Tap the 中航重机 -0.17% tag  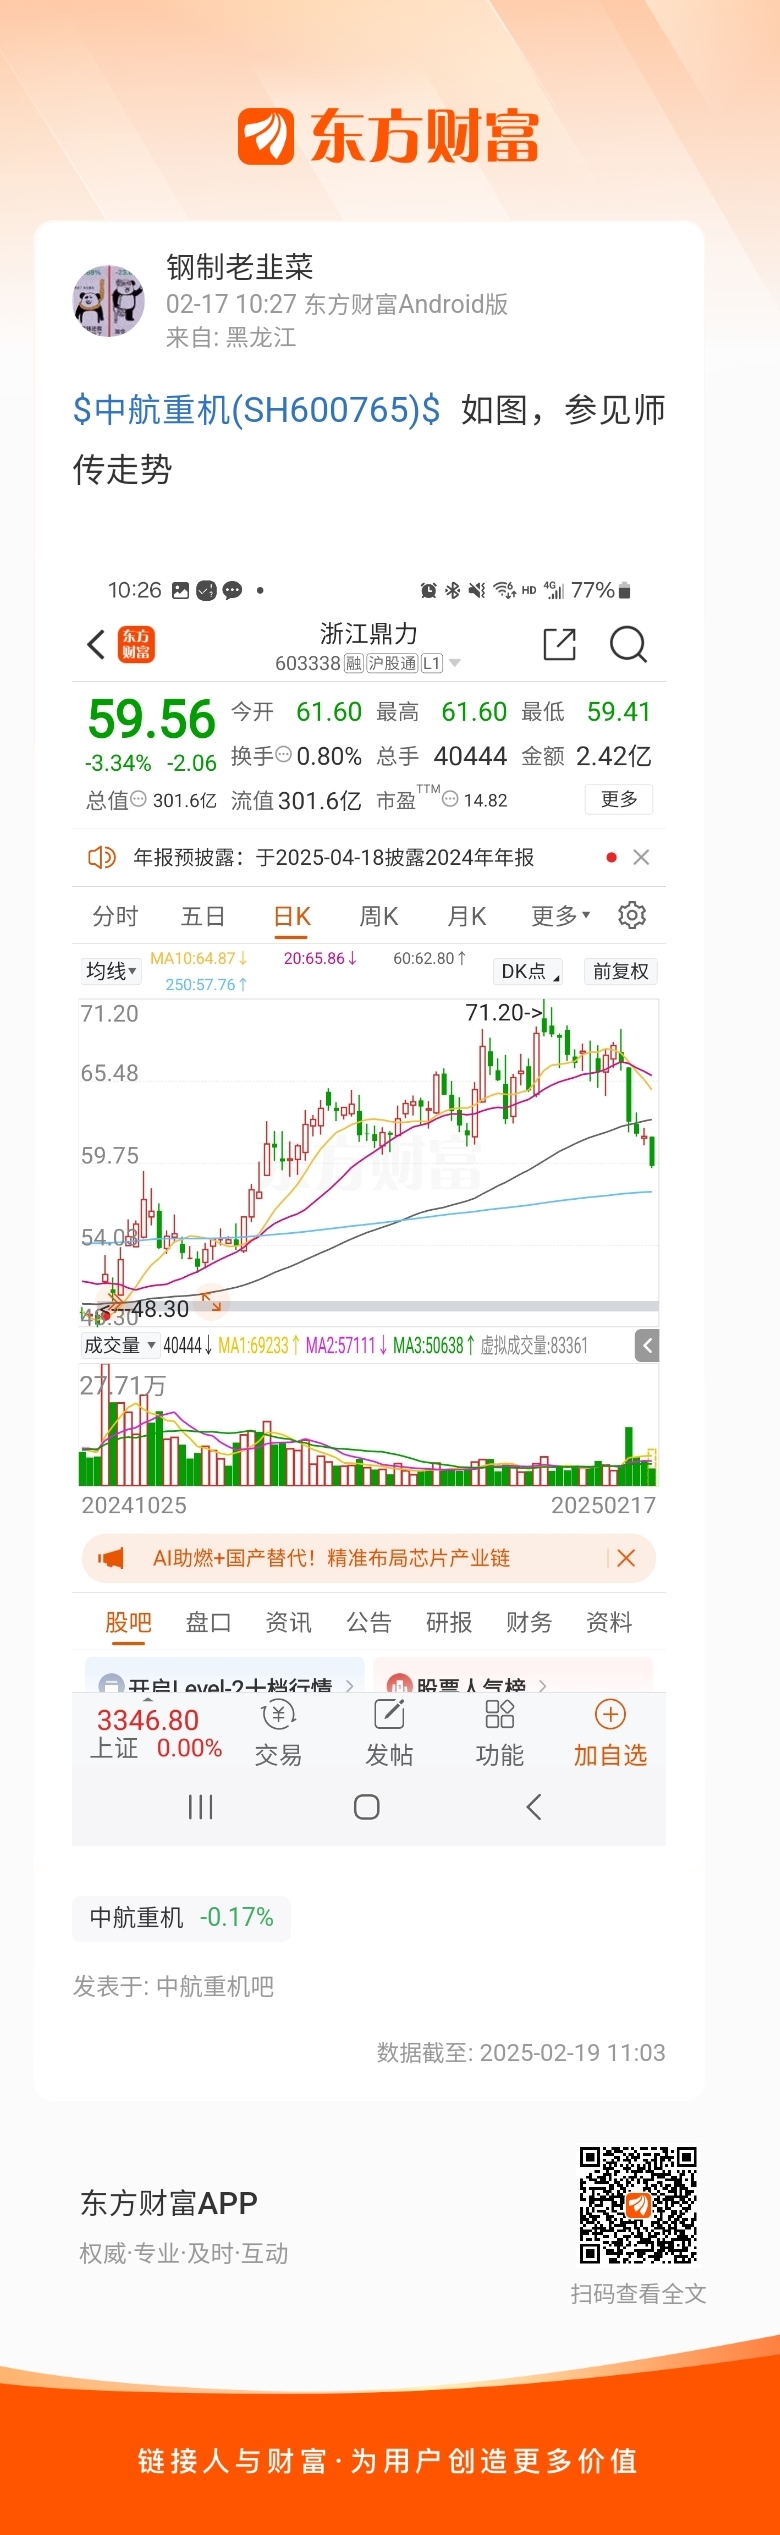(181, 1917)
